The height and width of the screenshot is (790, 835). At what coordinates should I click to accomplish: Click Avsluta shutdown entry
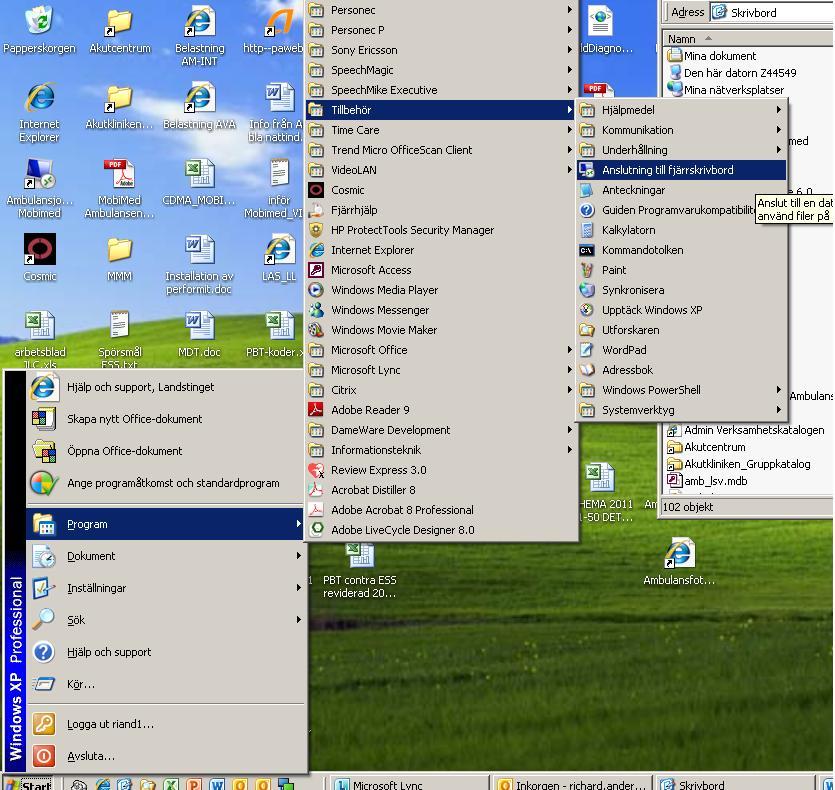point(165,756)
